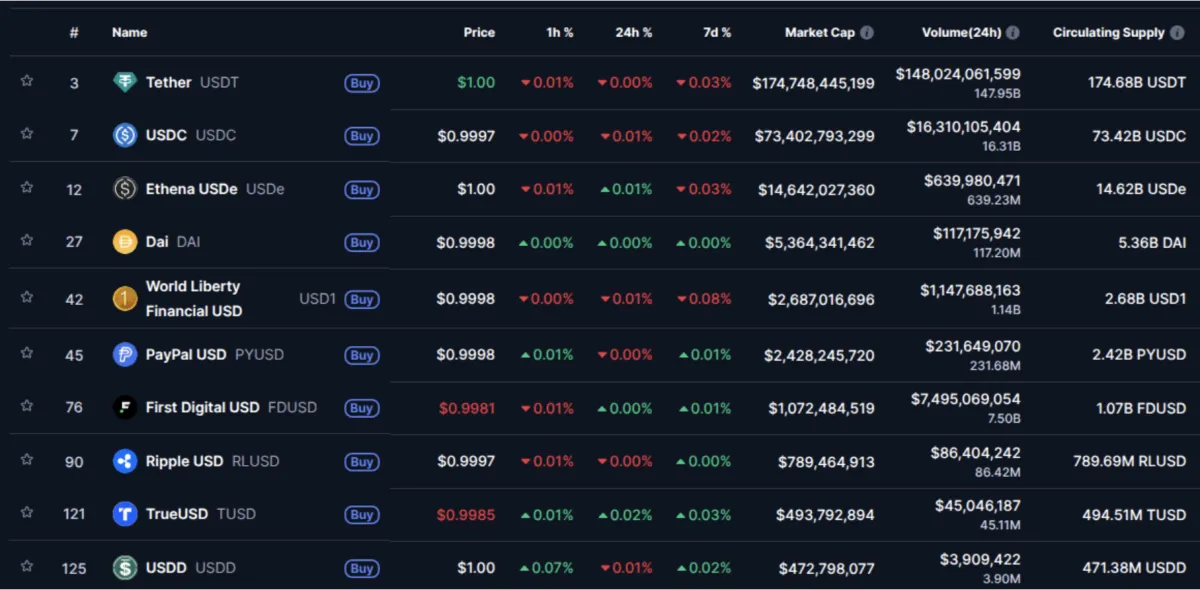Sort table by Price column header

(479, 32)
